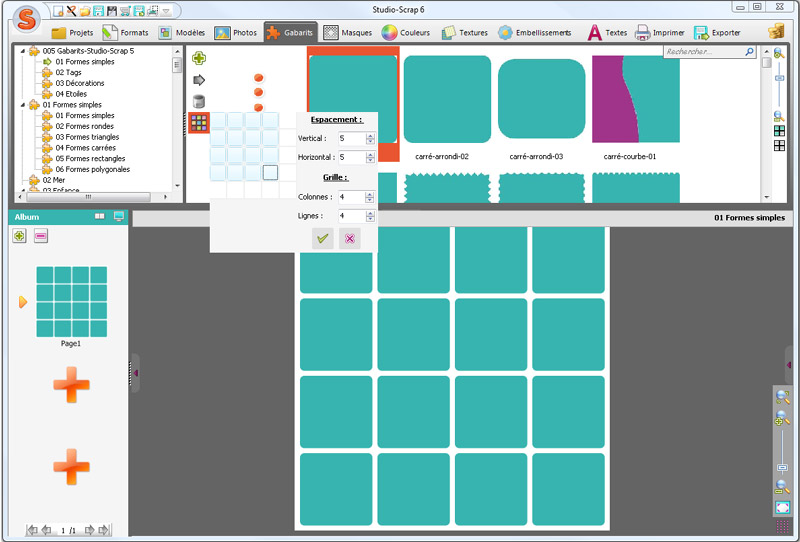Click the open folder icon in quick toolbar
The width and height of the screenshot is (800, 542).
click(x=85, y=10)
